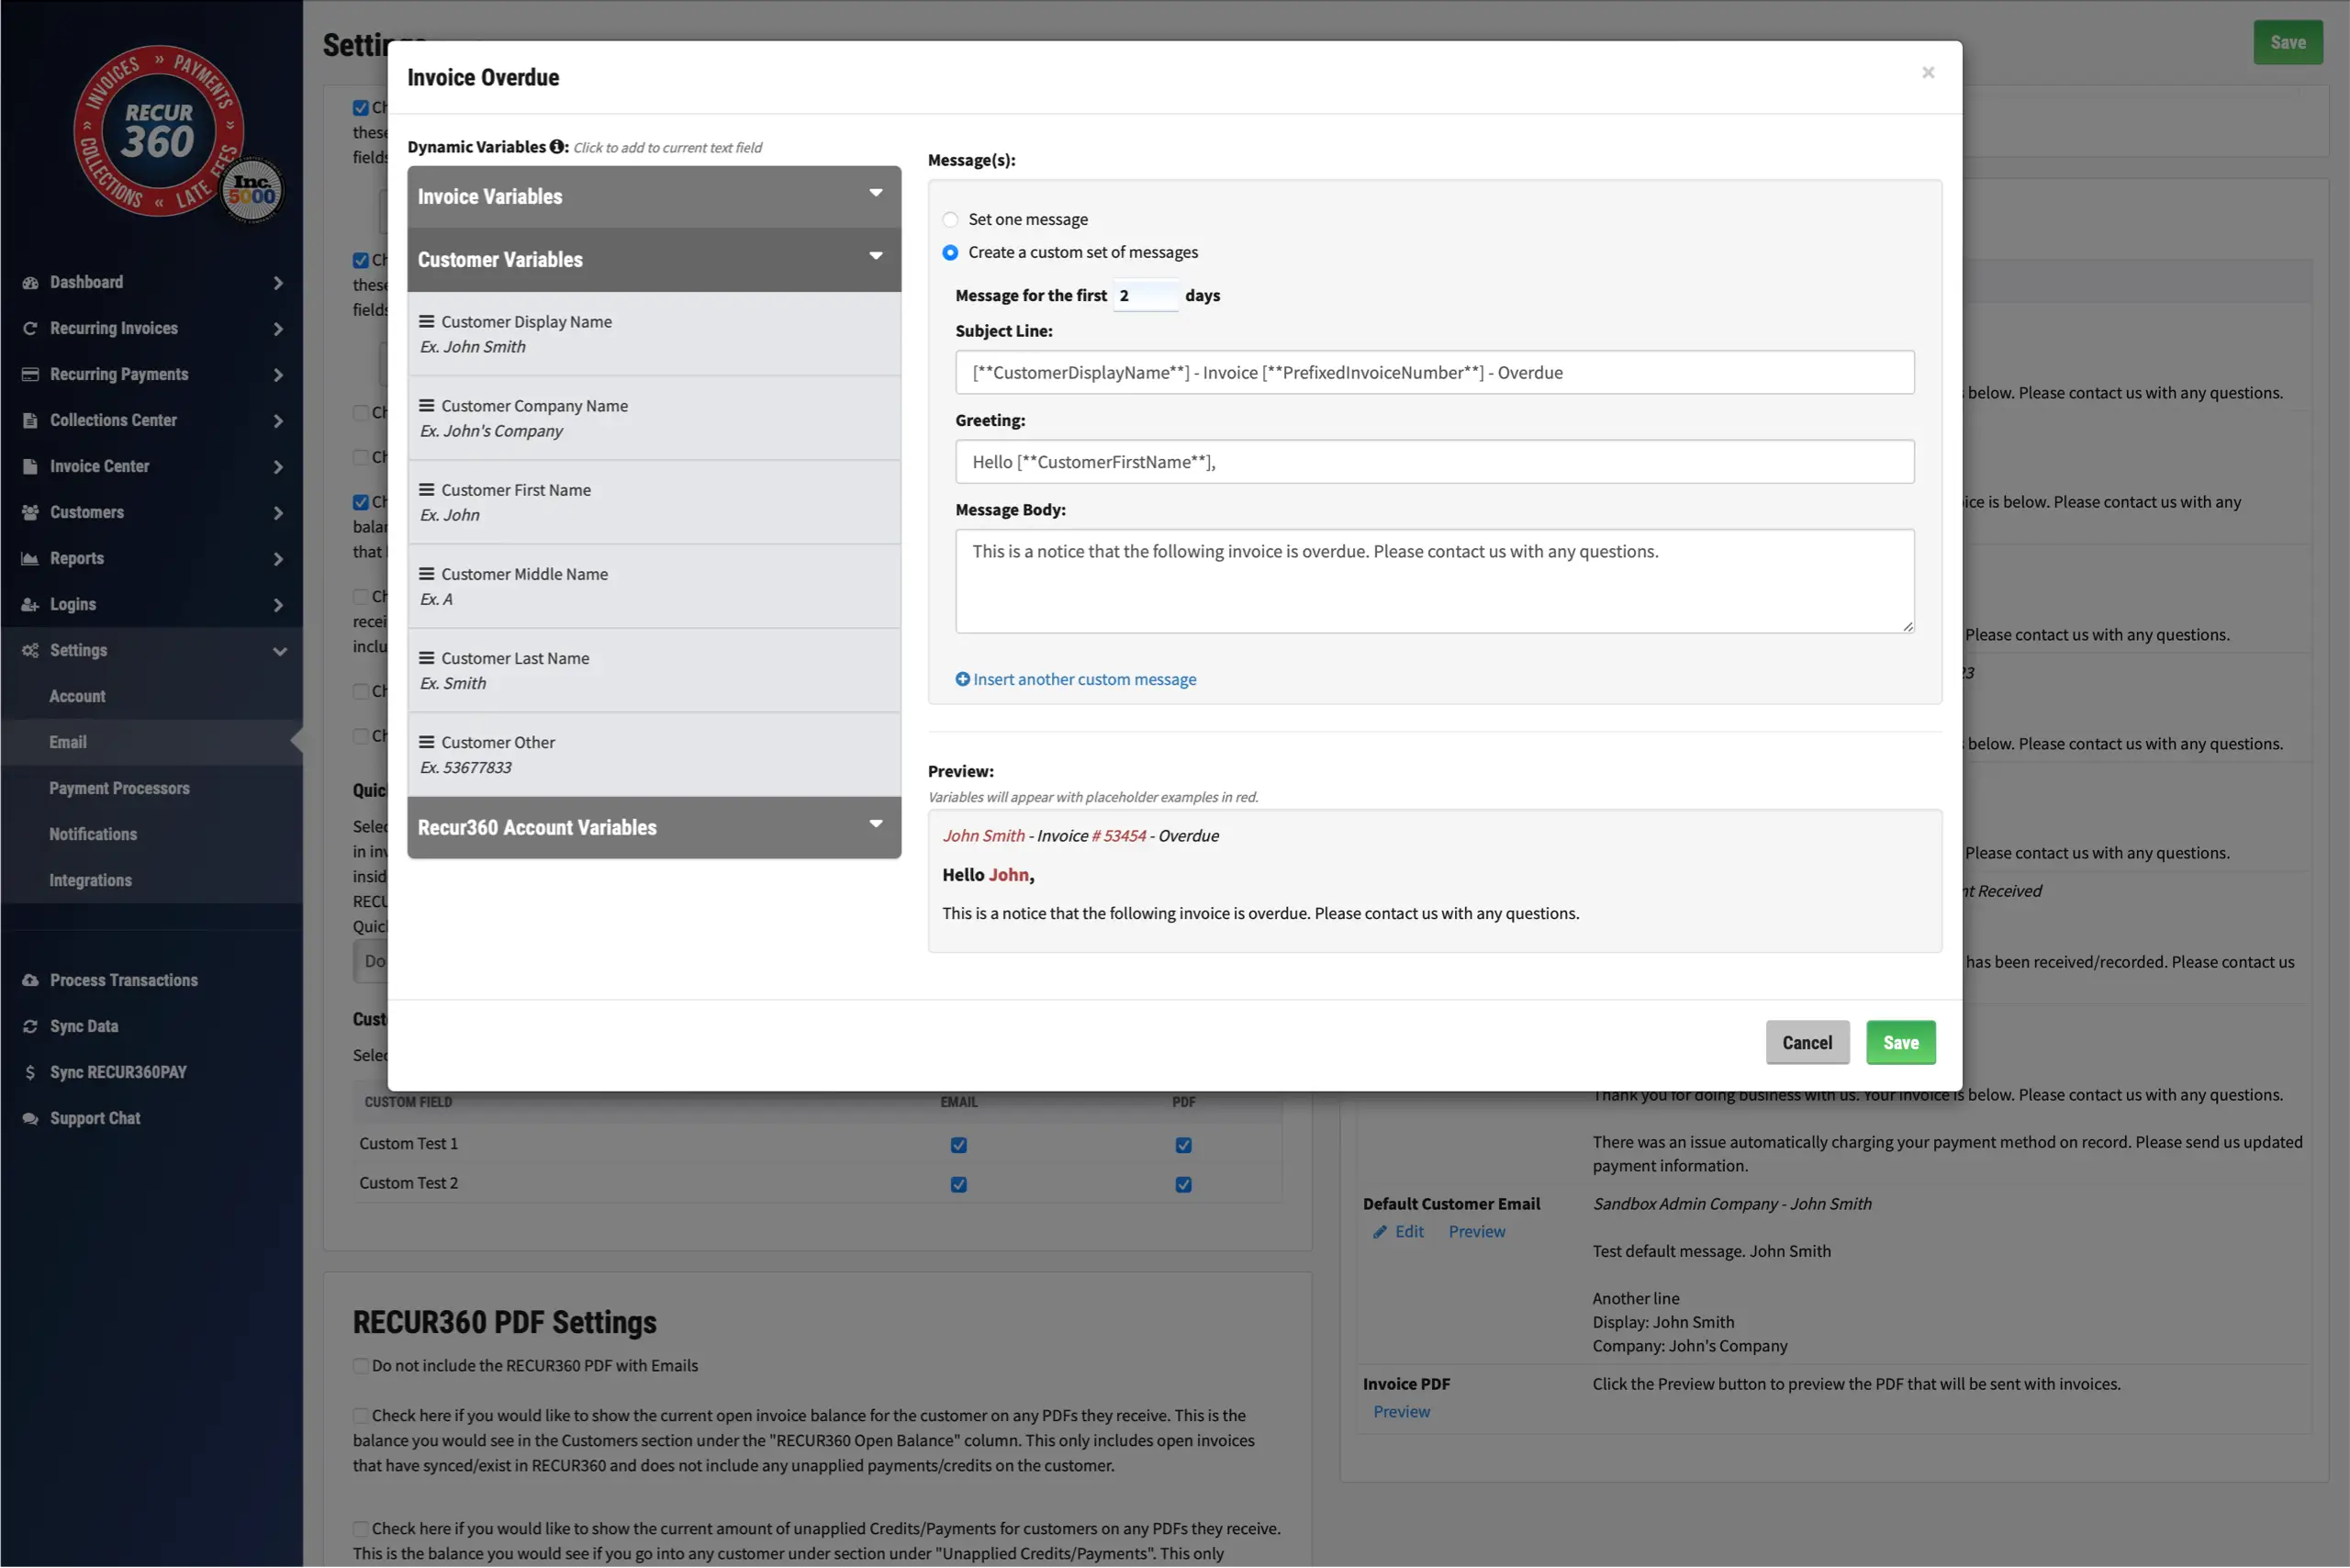Click the 'Message for the first' days field
The width and height of the screenshot is (2350, 1568).
click(x=1145, y=296)
